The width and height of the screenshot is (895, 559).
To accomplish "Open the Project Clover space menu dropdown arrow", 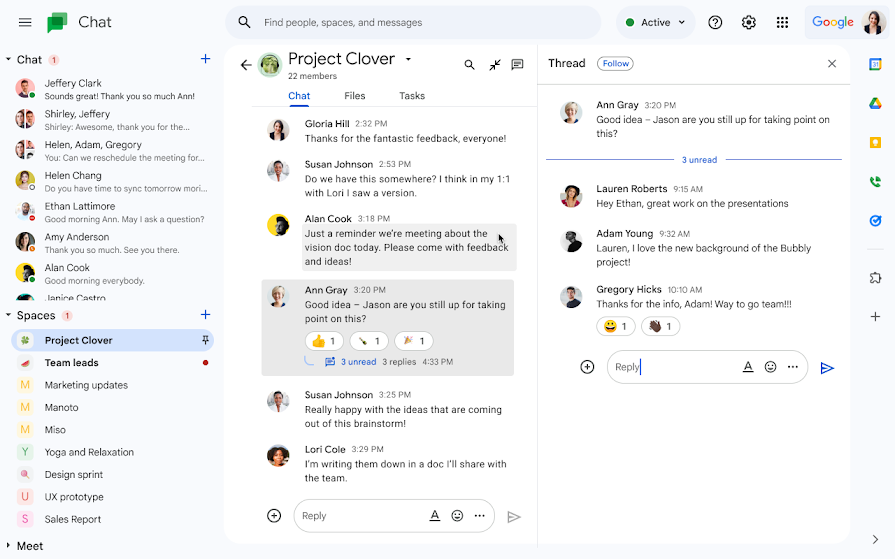I will coord(408,59).
